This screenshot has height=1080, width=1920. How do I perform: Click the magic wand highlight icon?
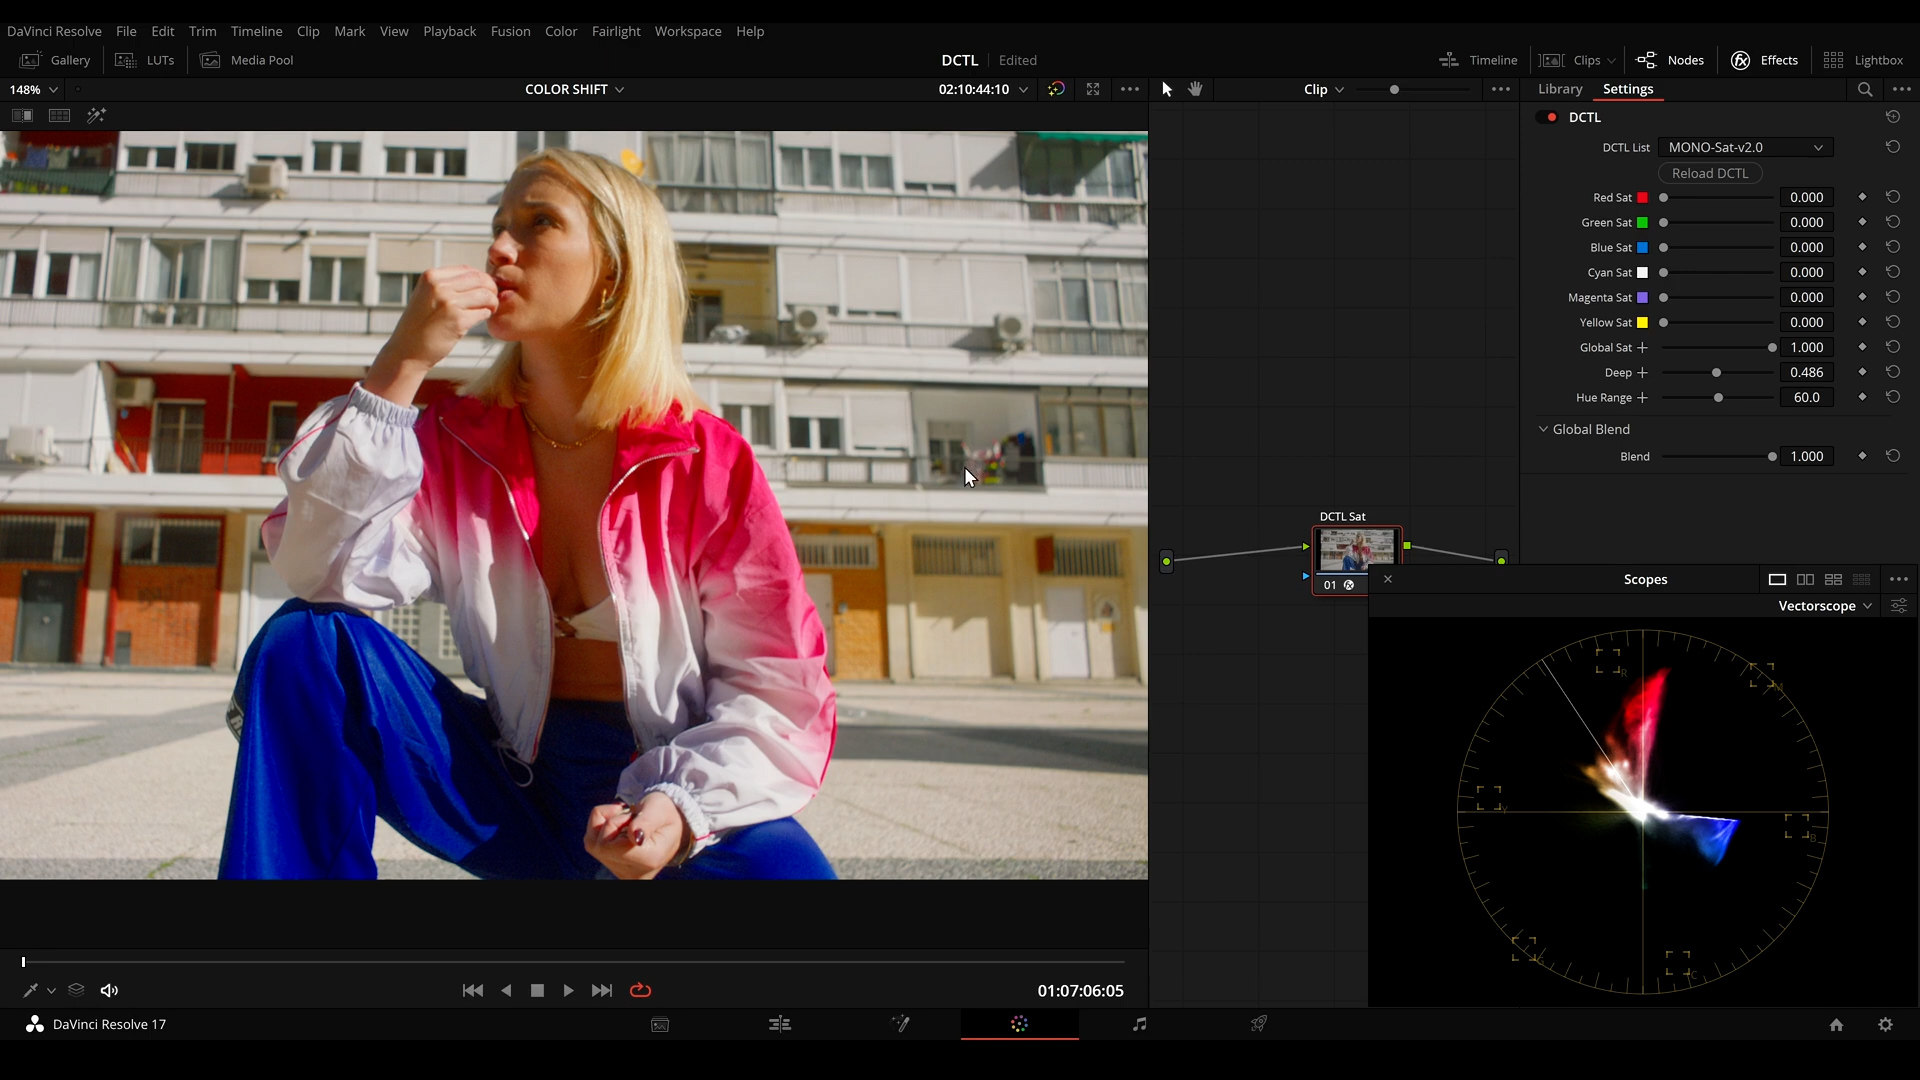(96, 116)
